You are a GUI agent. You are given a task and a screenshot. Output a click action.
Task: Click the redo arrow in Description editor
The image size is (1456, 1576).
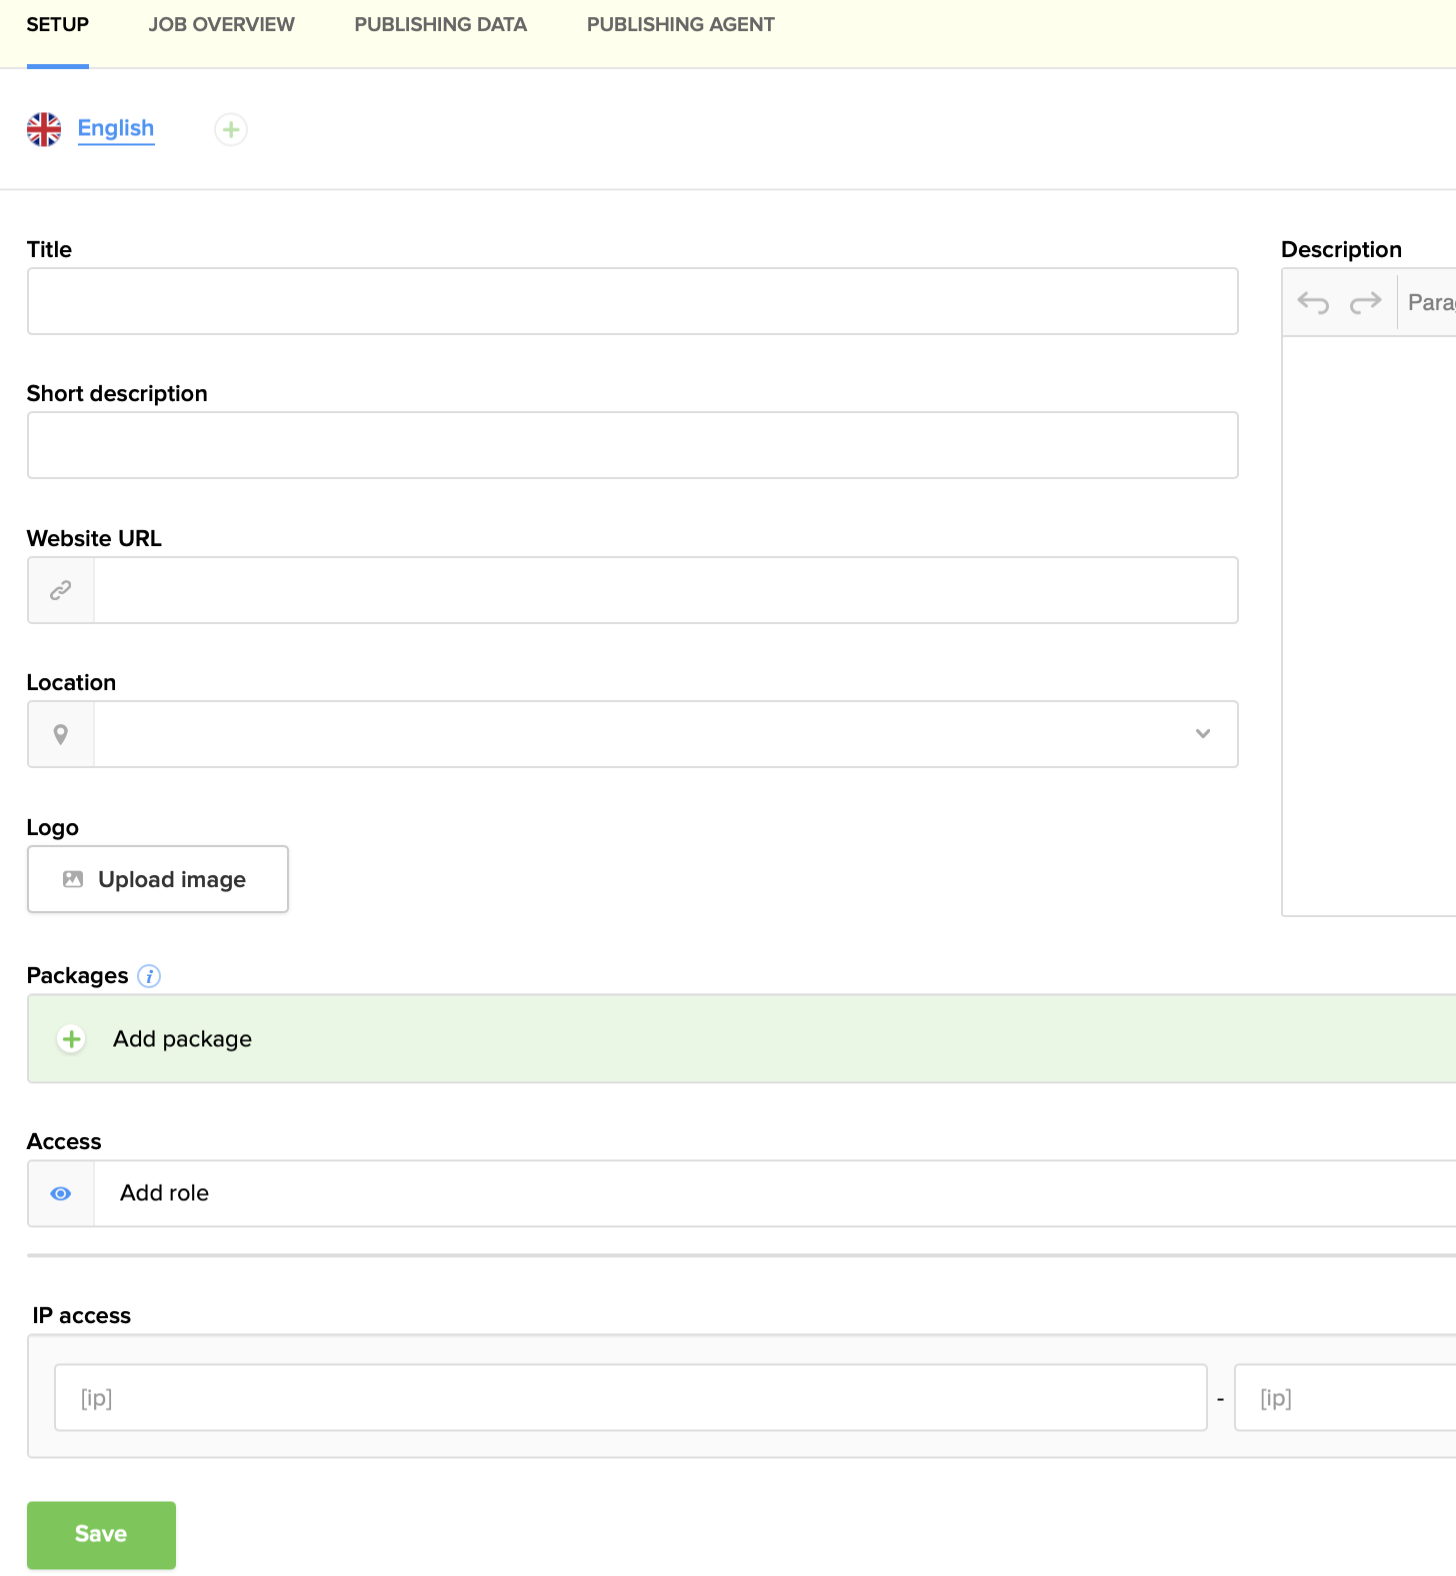(x=1365, y=302)
